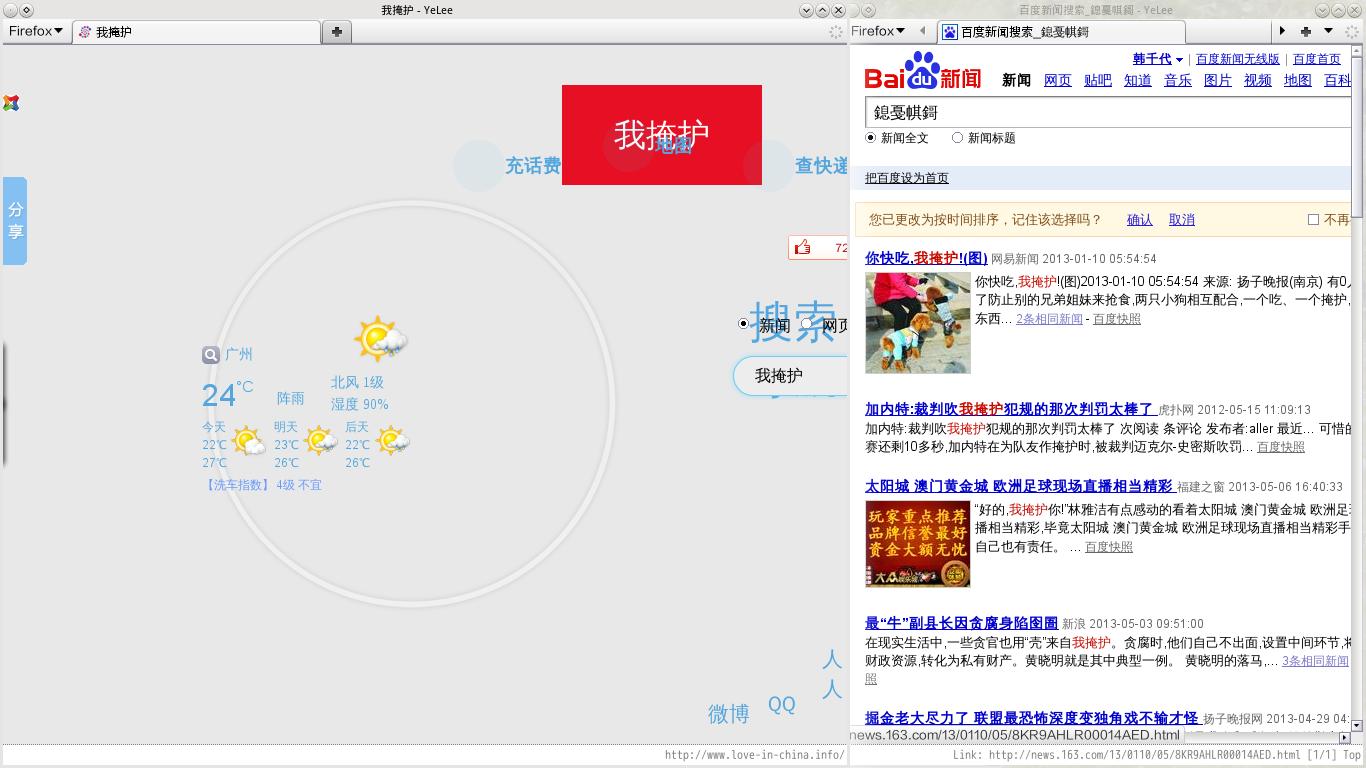The image size is (1366, 768).
Task: Open the 韩千代 user dropdown
Action: click(1157, 59)
